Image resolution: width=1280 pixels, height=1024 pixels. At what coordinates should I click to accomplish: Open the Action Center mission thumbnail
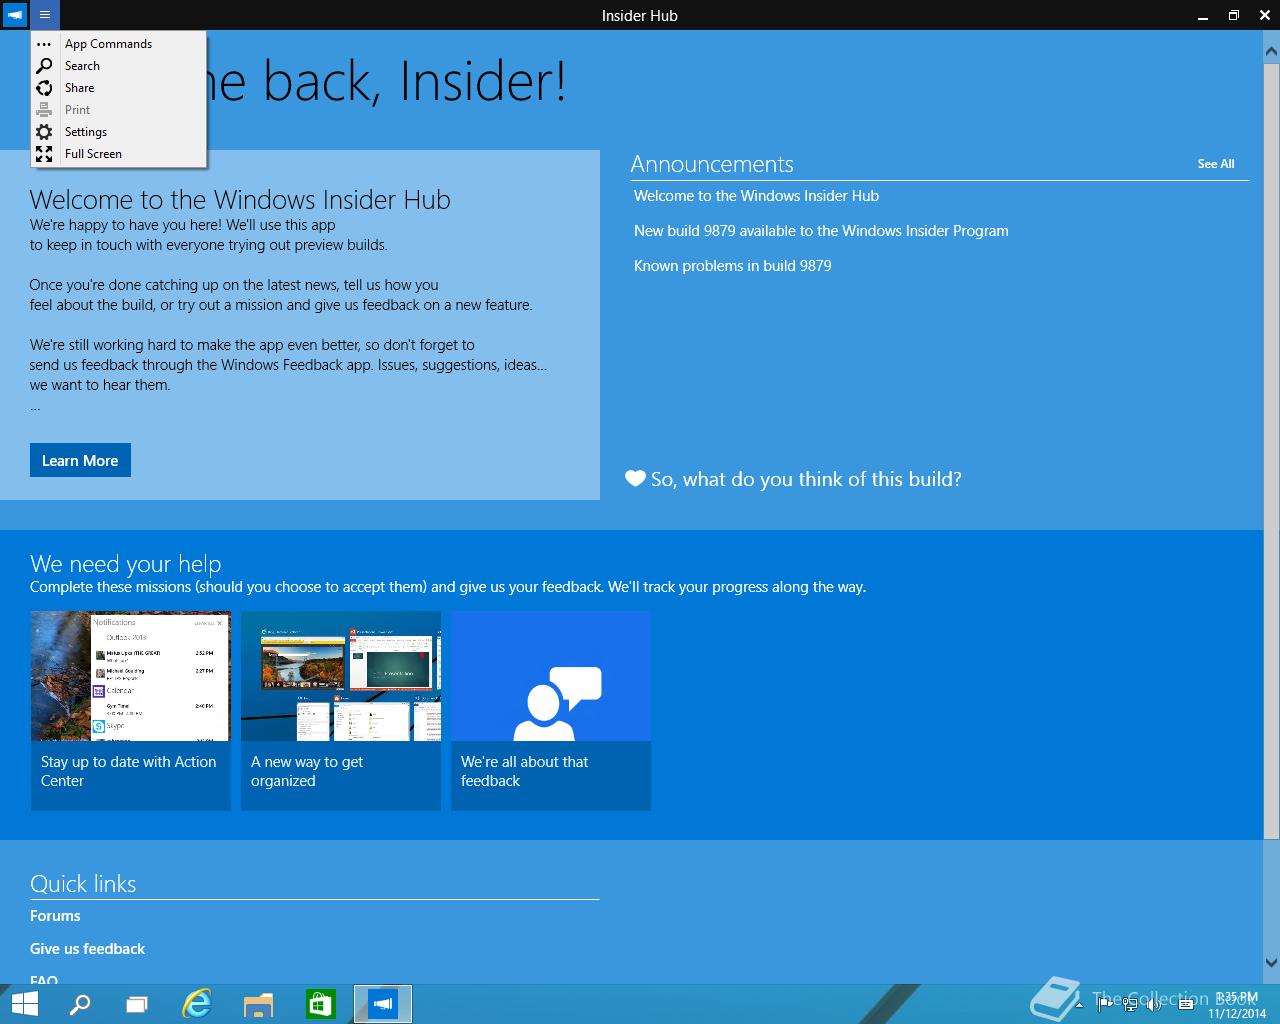click(131, 676)
